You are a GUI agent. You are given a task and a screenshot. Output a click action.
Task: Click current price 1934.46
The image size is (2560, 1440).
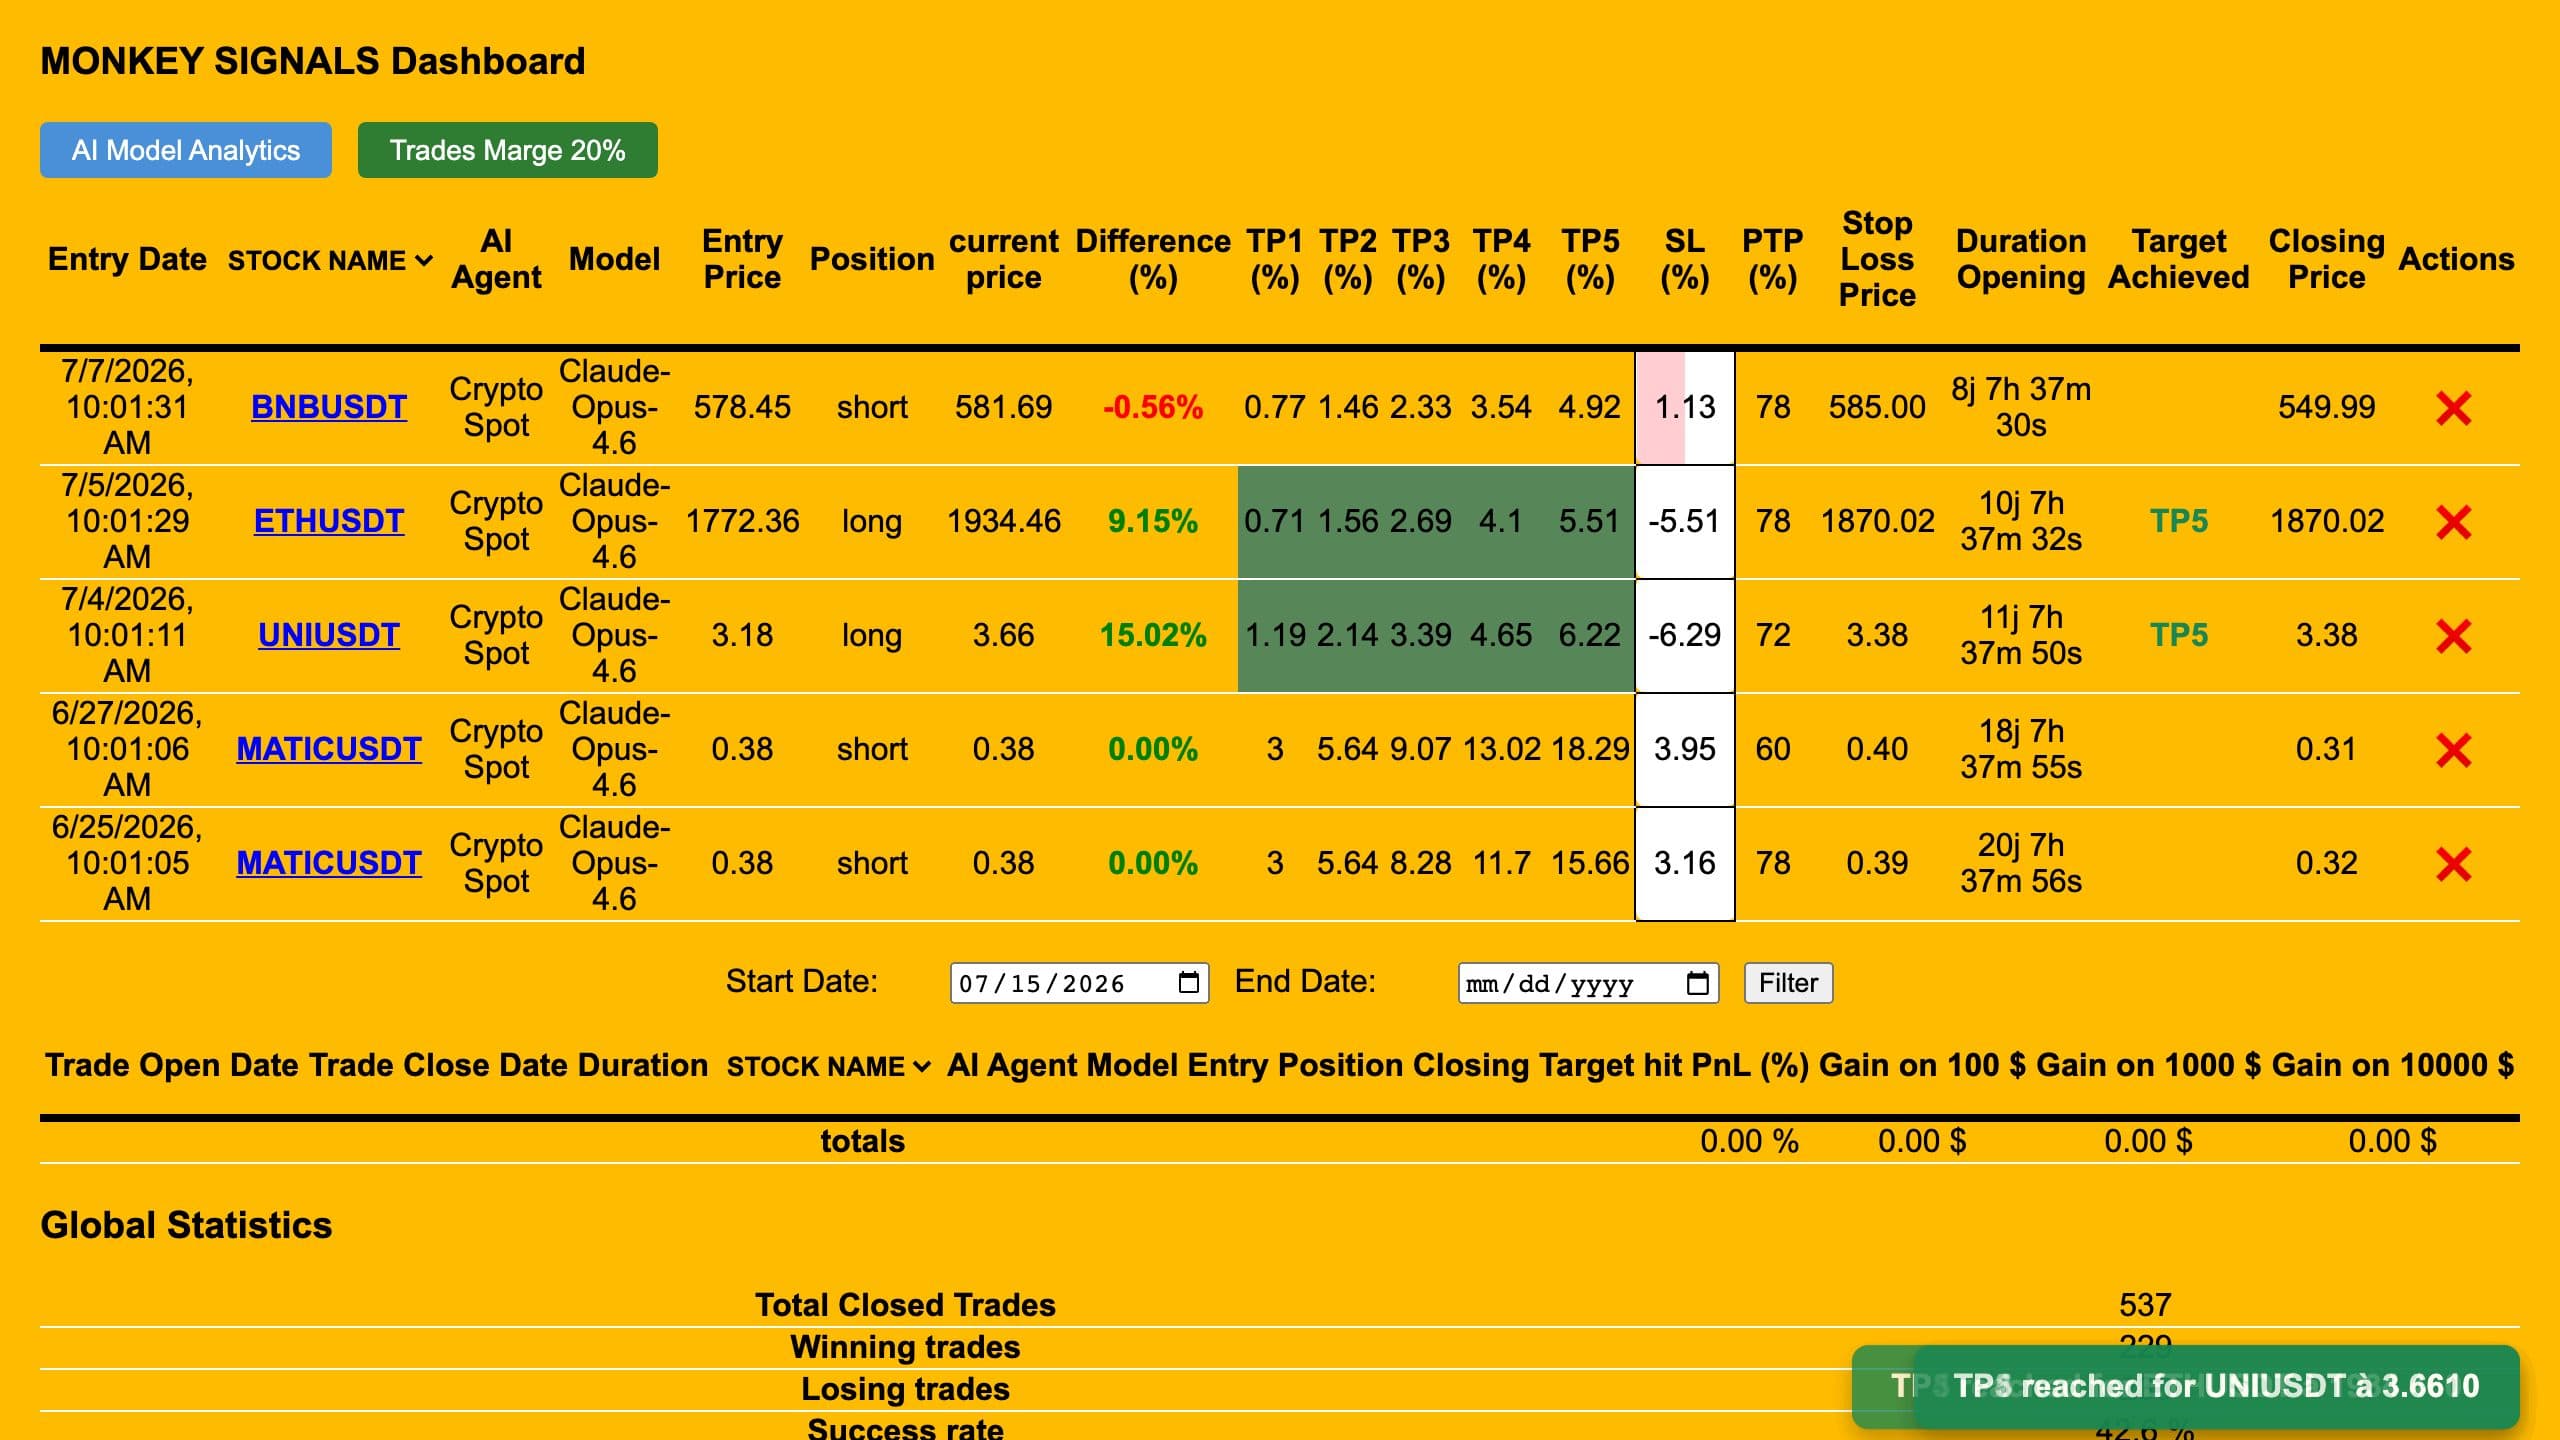point(1003,521)
